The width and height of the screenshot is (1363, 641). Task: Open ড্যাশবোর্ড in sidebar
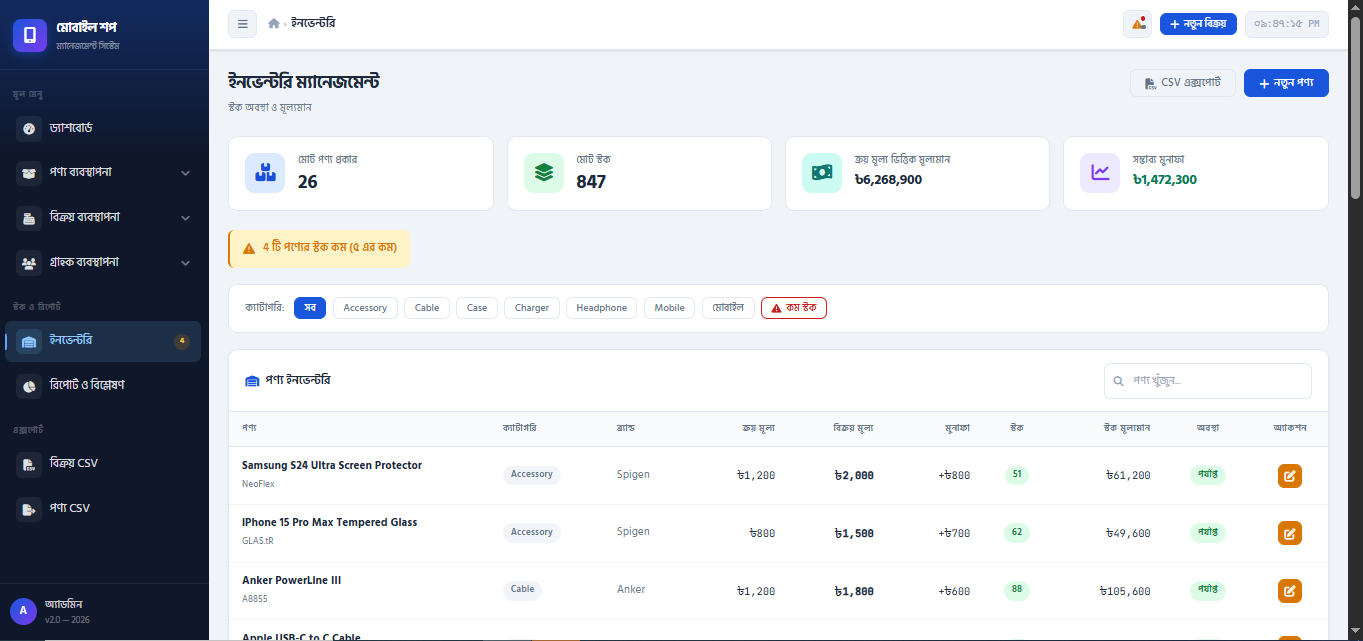pos(103,128)
